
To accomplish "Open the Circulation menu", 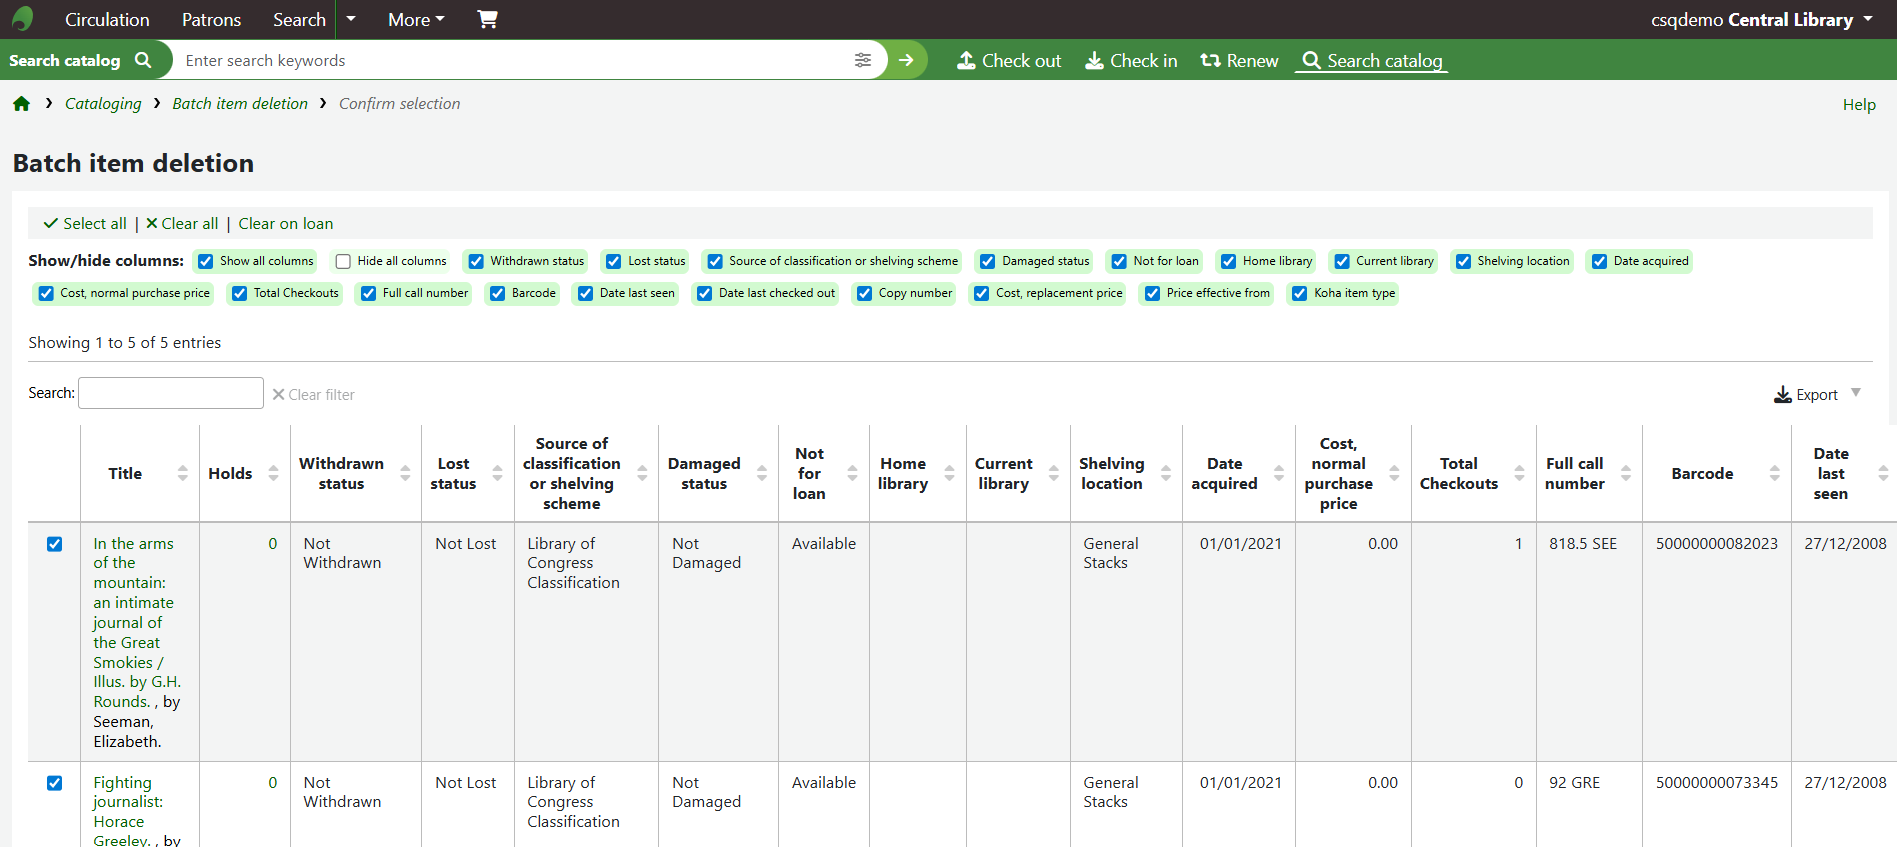I will click(107, 19).
